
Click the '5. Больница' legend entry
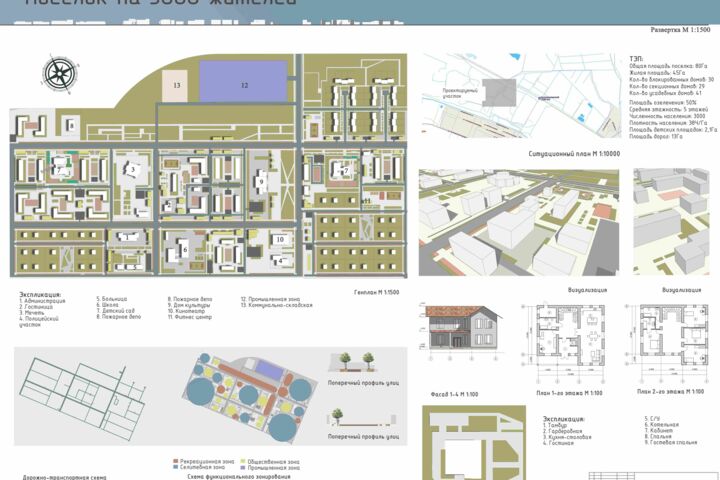(112, 299)
